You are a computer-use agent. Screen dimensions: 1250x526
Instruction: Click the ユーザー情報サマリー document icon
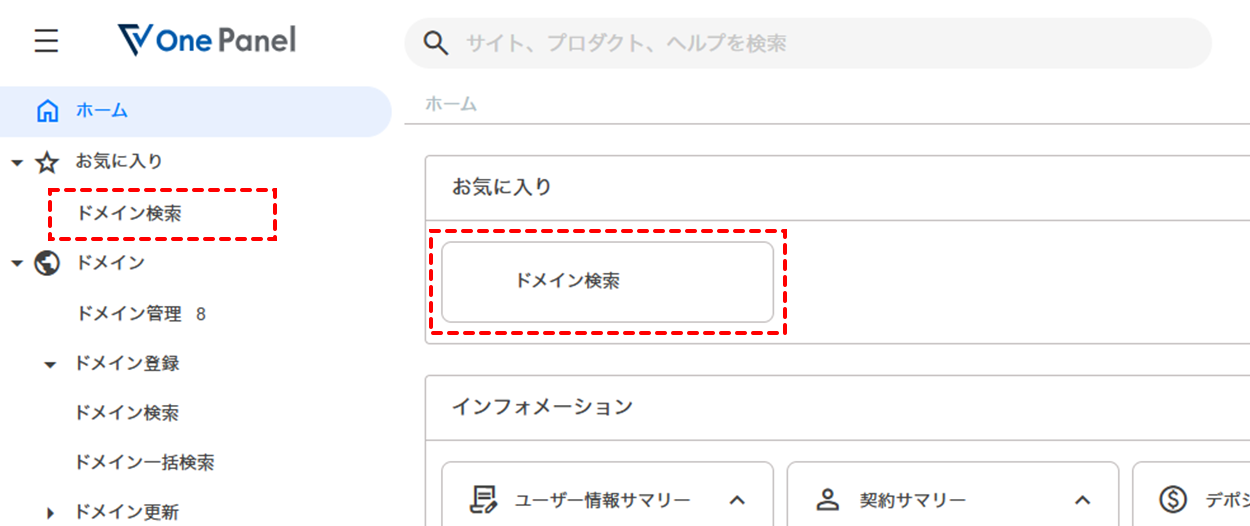click(x=484, y=499)
